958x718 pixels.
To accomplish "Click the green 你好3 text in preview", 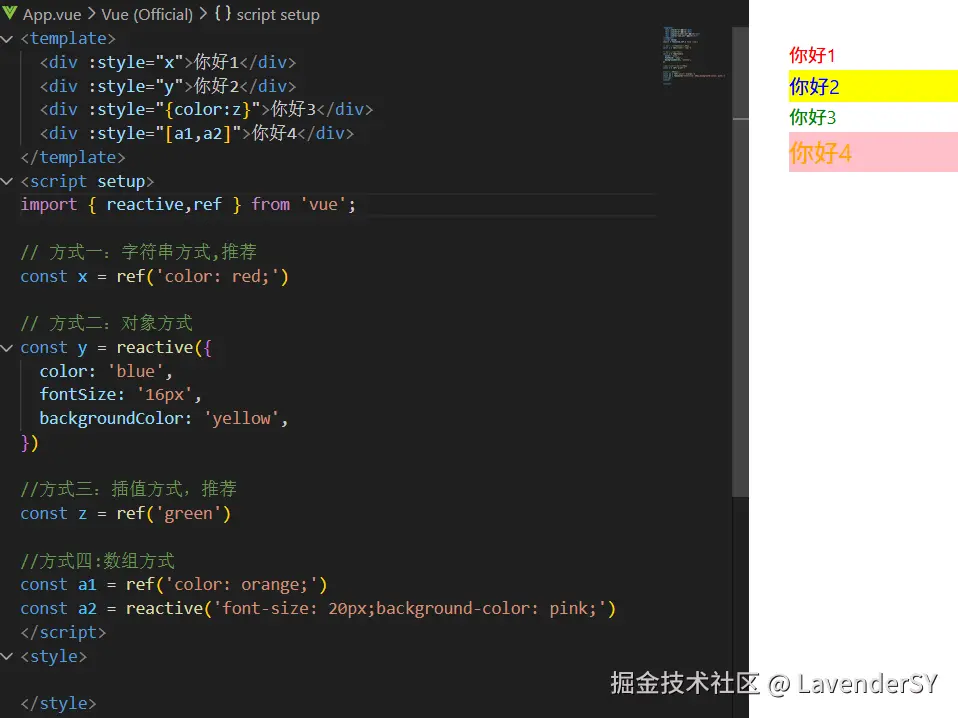I will pos(812,118).
